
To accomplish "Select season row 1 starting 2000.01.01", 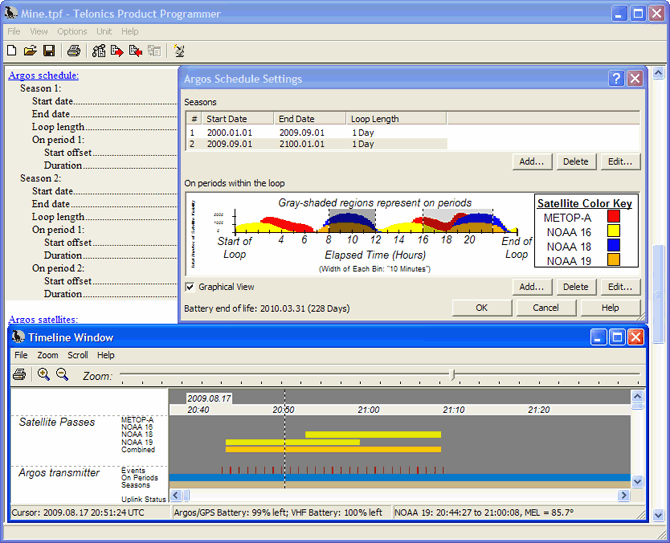I will pyautogui.click(x=316, y=132).
